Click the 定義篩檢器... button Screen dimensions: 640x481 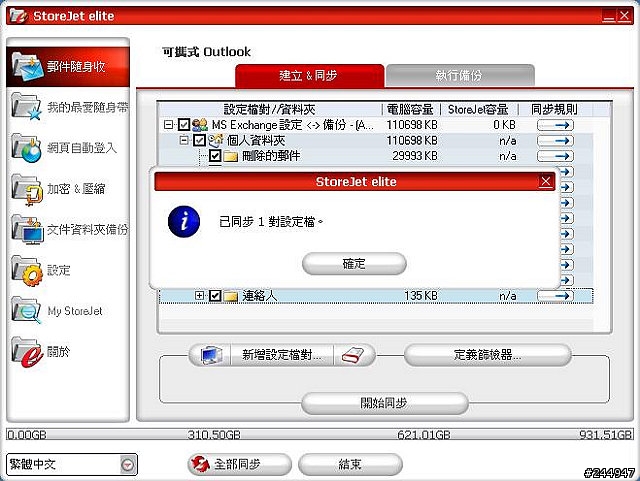(487, 355)
